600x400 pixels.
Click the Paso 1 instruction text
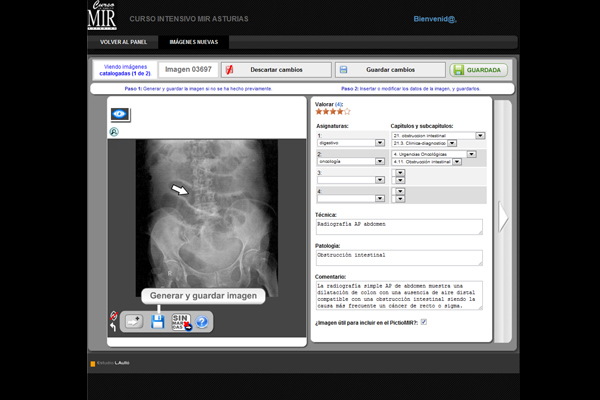point(198,89)
